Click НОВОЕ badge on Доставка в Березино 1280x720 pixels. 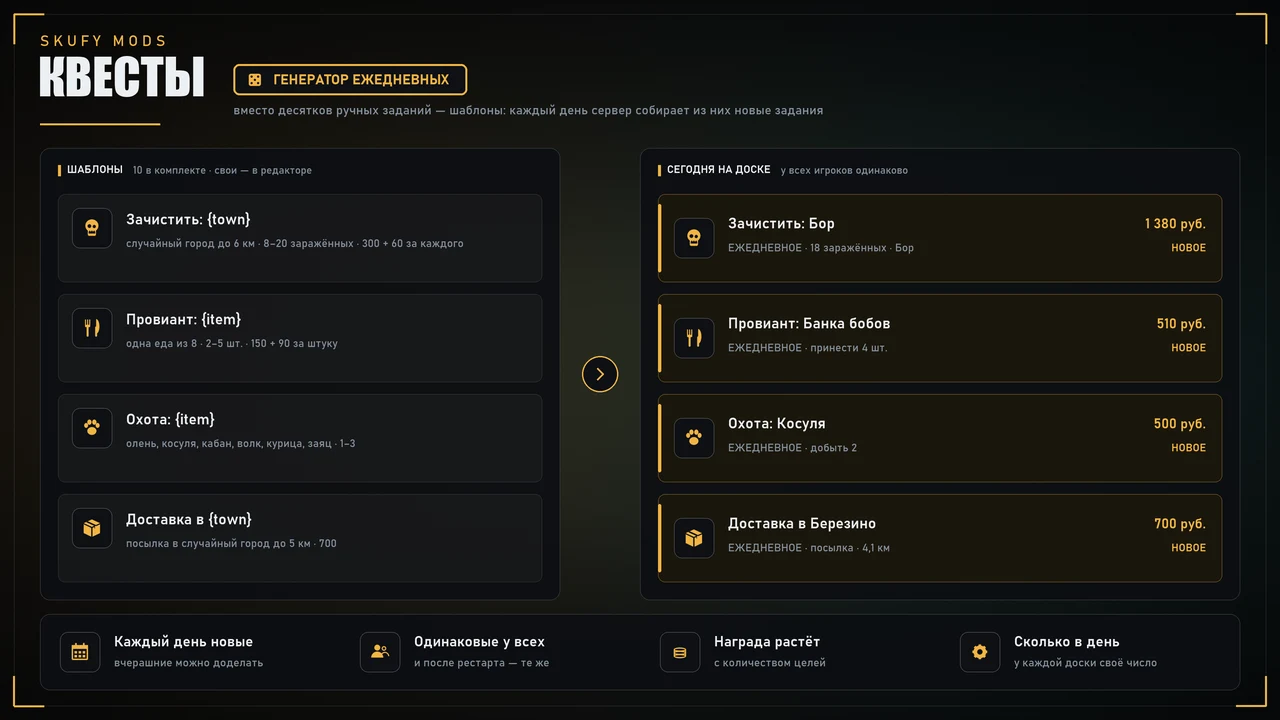click(1189, 548)
